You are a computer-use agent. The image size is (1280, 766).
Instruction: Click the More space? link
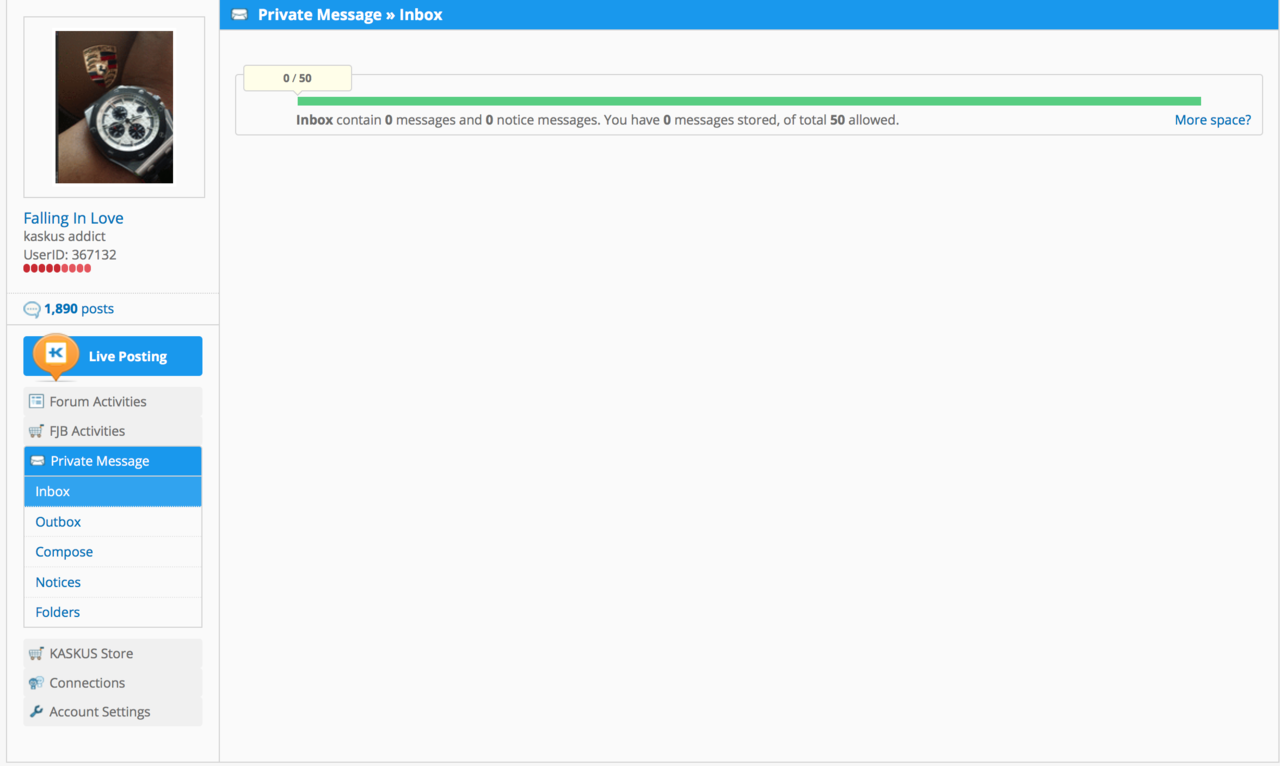[x=1213, y=120]
